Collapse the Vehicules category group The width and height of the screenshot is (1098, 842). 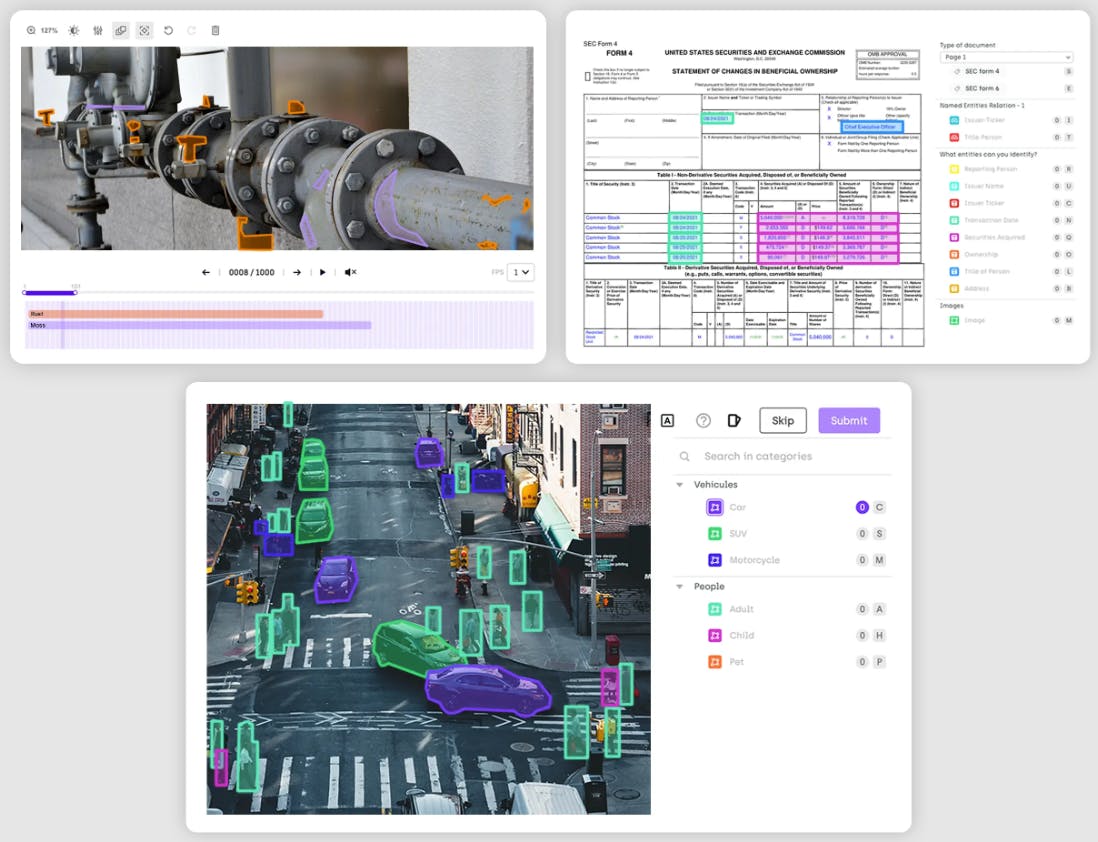click(679, 485)
